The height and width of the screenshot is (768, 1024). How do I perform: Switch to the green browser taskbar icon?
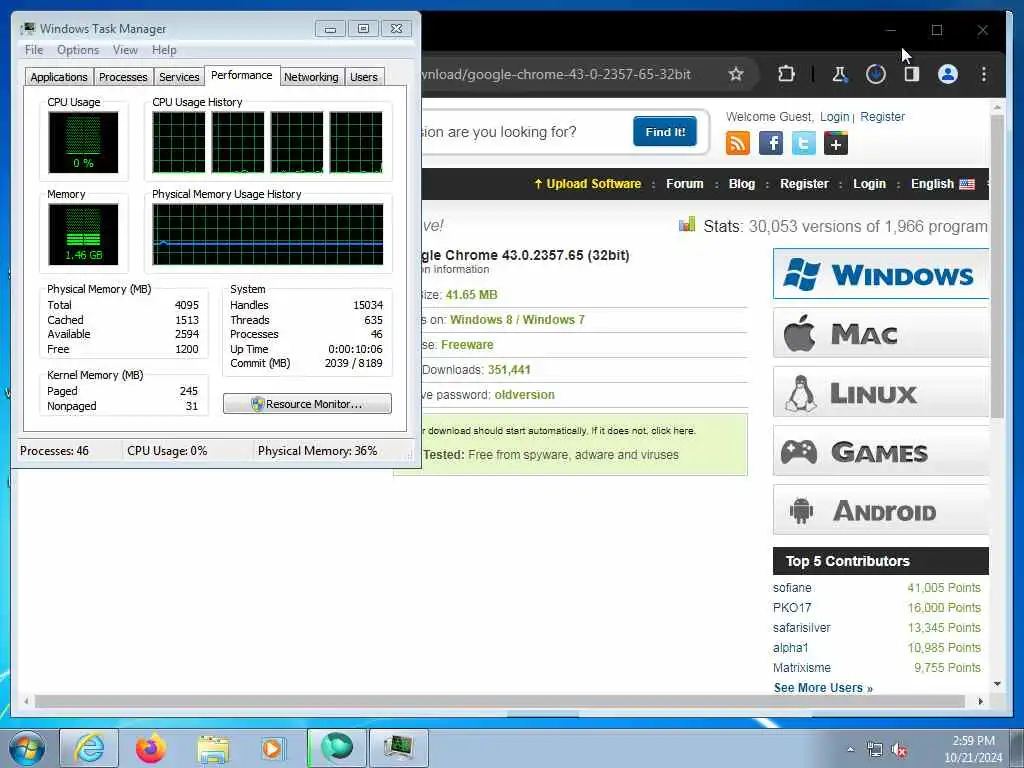[x=336, y=748]
